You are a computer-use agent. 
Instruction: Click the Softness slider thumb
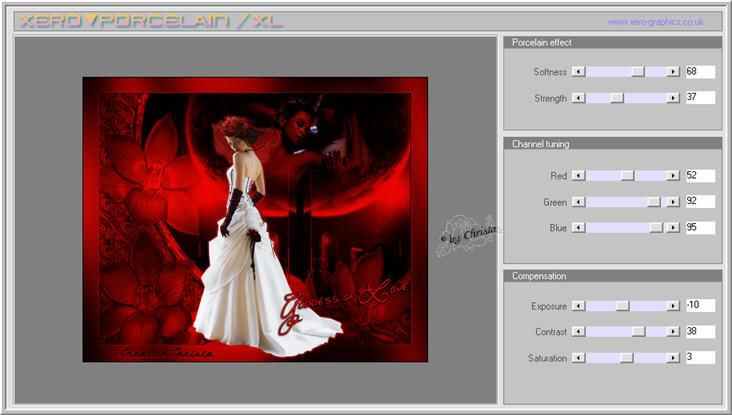pos(638,71)
